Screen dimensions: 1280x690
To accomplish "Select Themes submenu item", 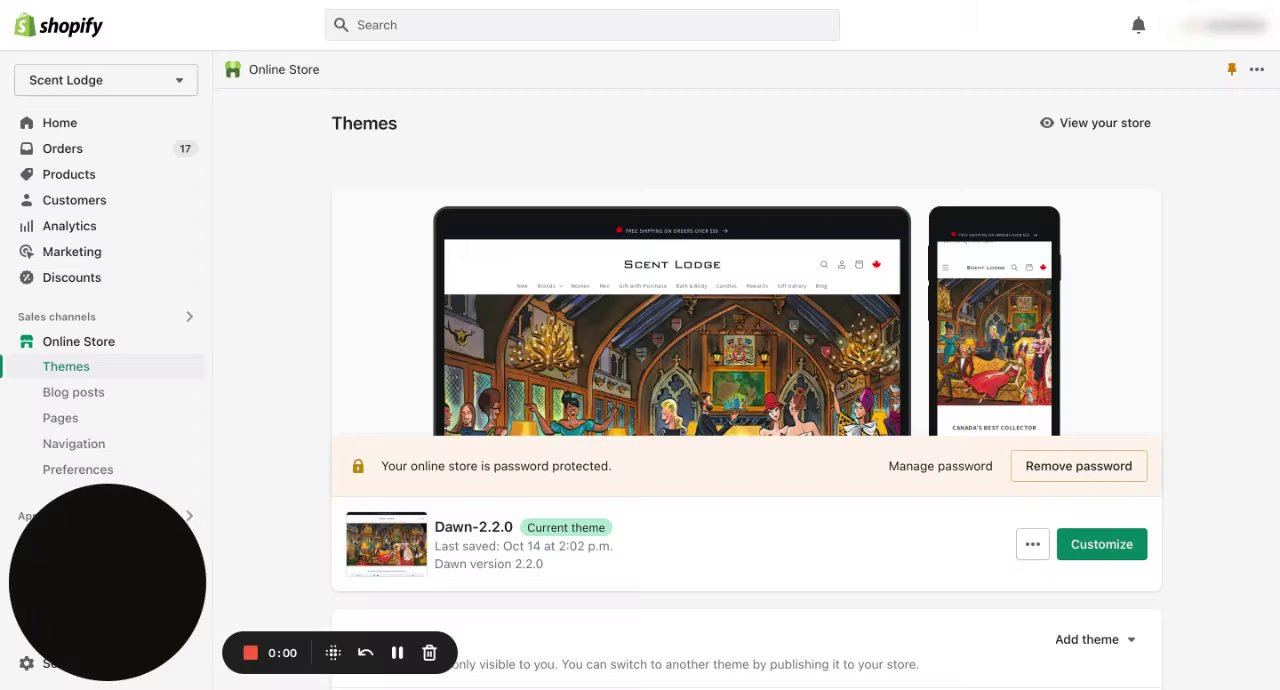I will pos(66,367).
